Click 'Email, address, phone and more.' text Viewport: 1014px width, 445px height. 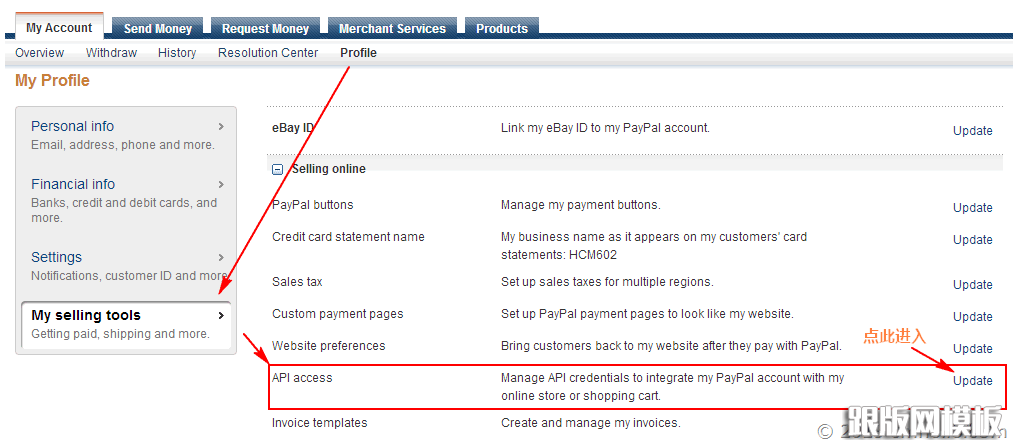click(123, 145)
